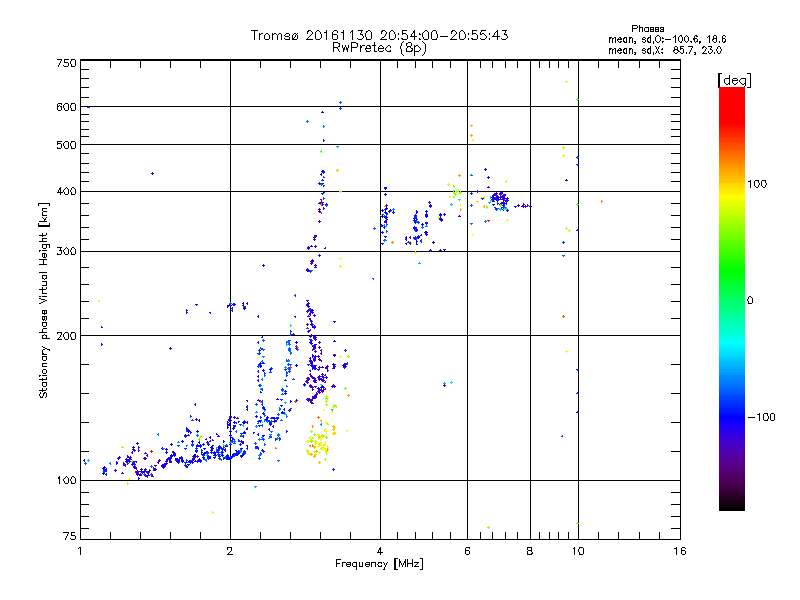Click the frequency axis tick label "4"

pos(380,551)
